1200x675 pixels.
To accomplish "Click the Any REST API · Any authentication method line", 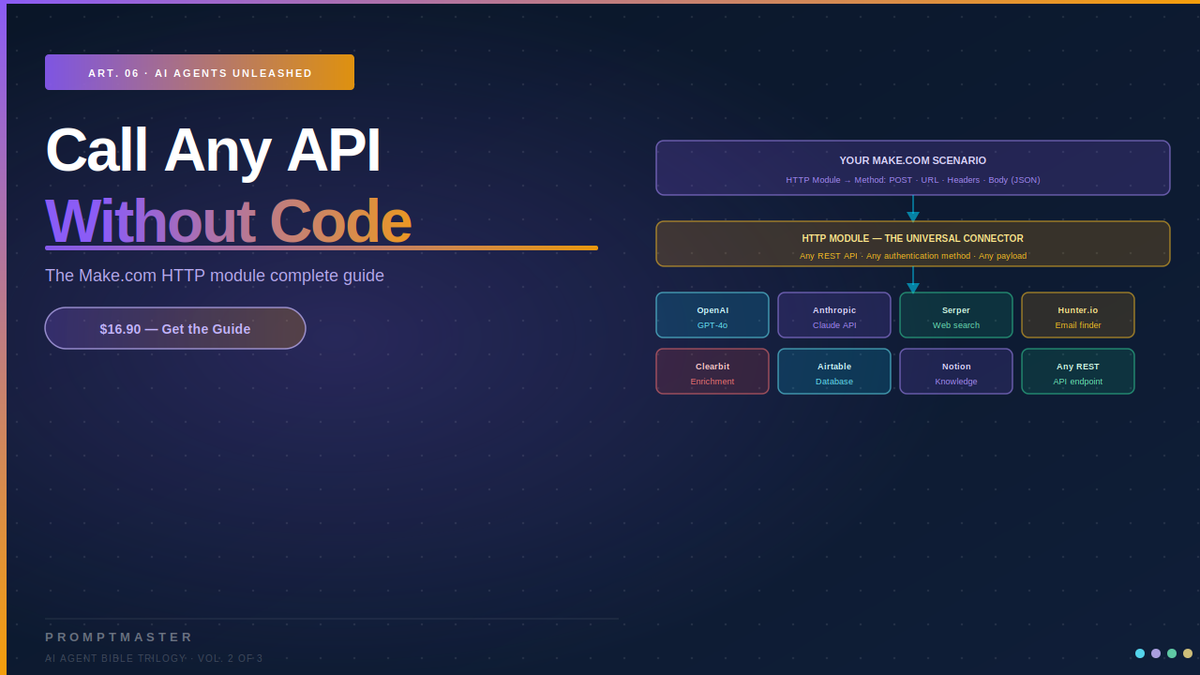I will (913, 256).
